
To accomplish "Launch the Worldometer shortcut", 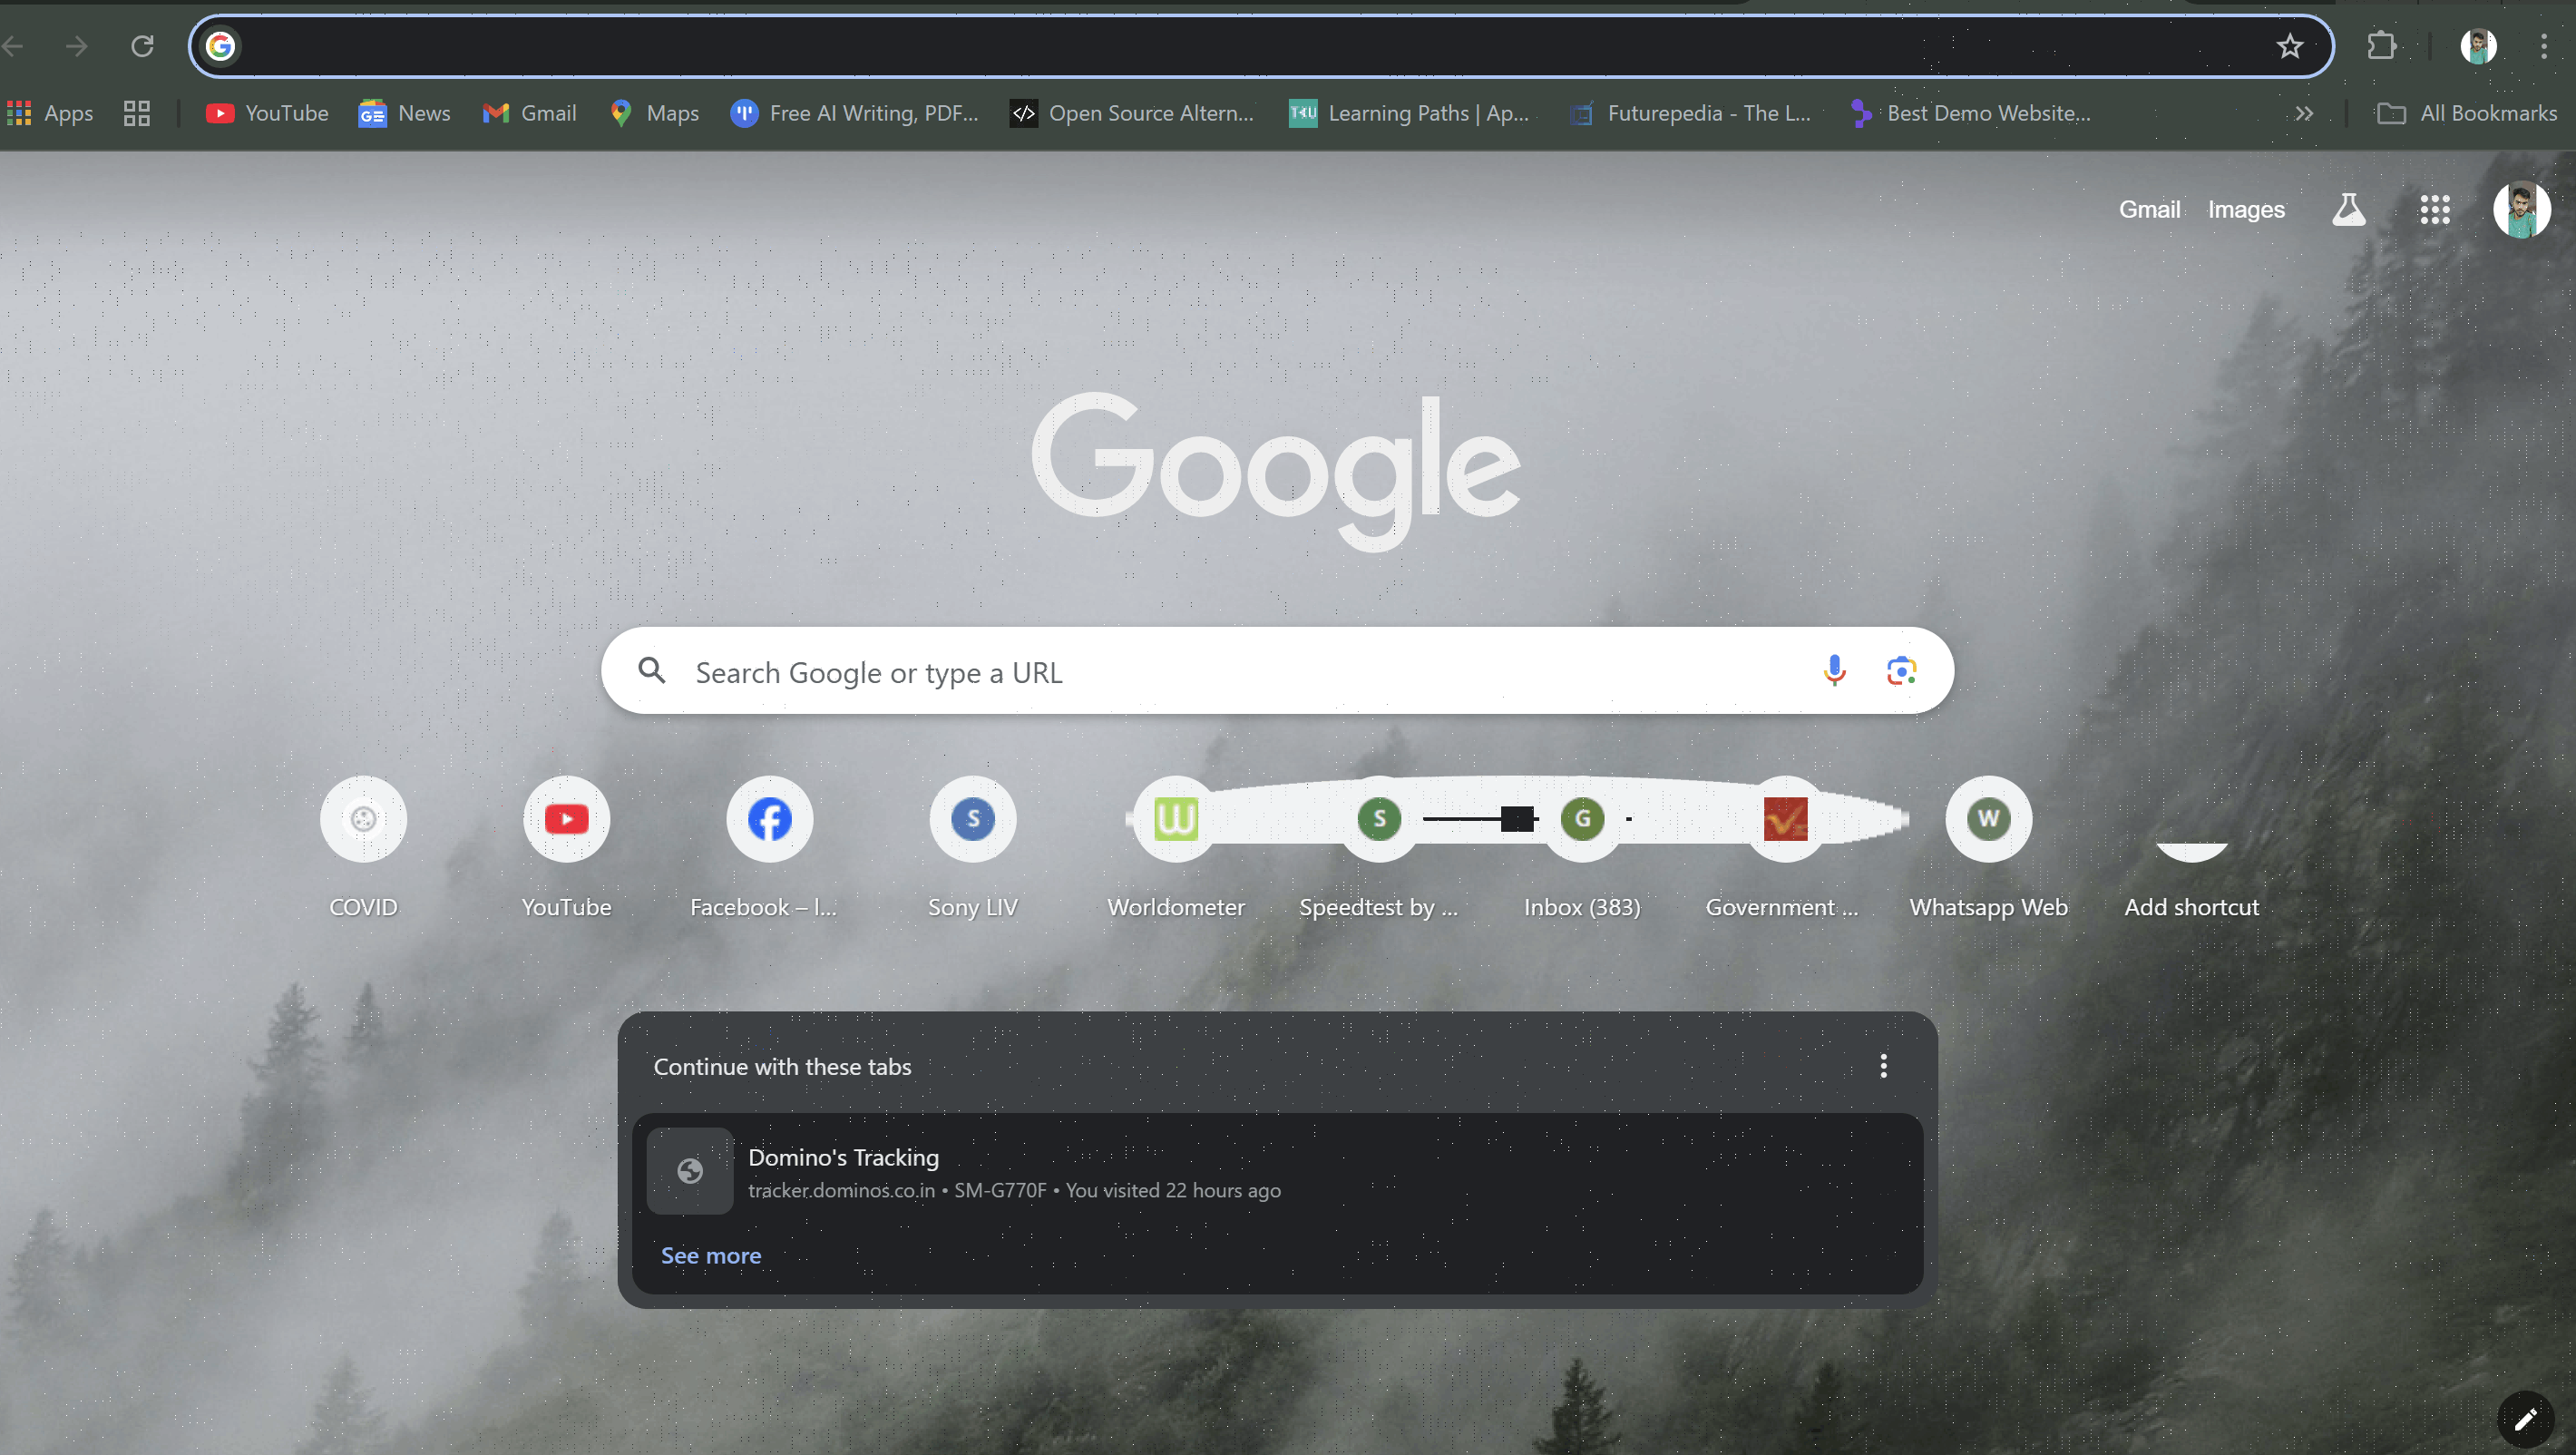I will click(1176, 819).
